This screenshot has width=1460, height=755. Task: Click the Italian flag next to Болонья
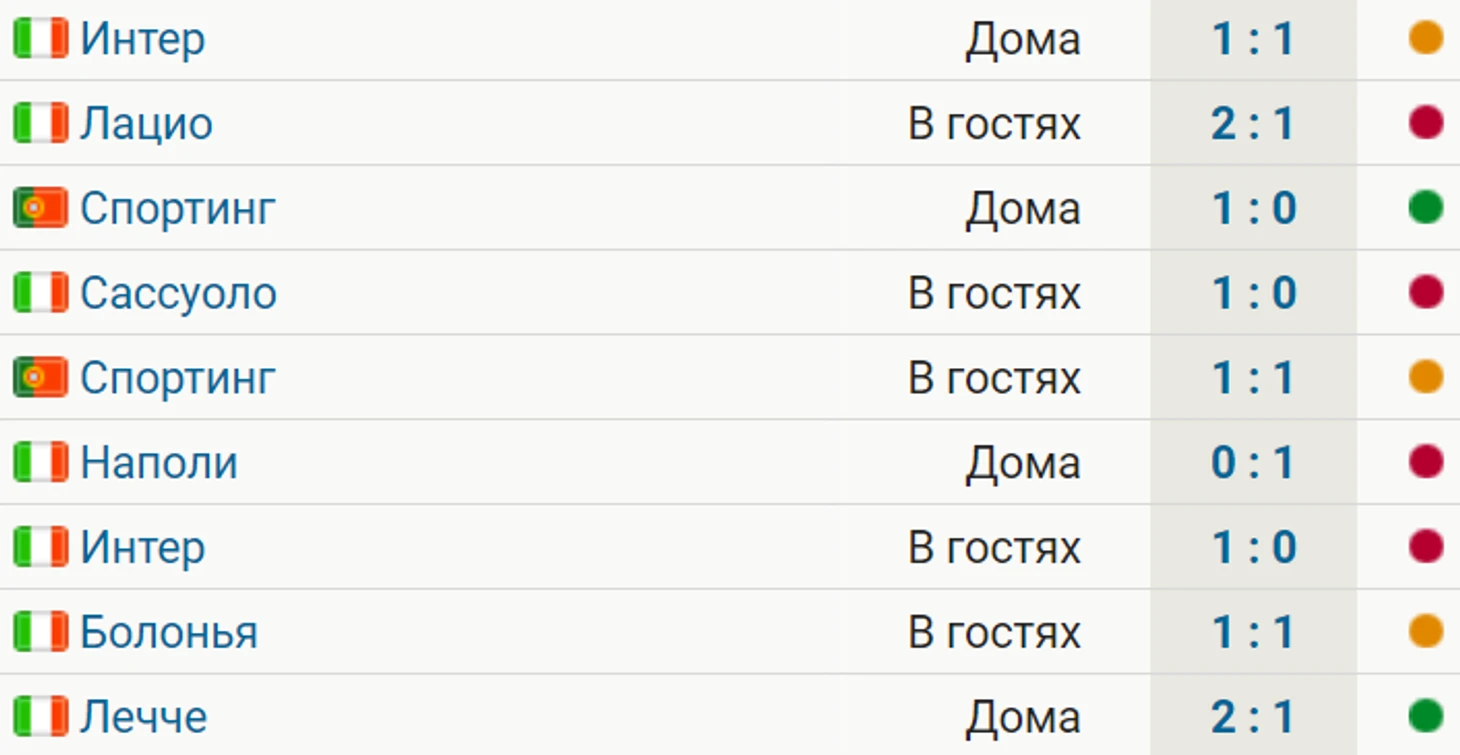click(40, 632)
